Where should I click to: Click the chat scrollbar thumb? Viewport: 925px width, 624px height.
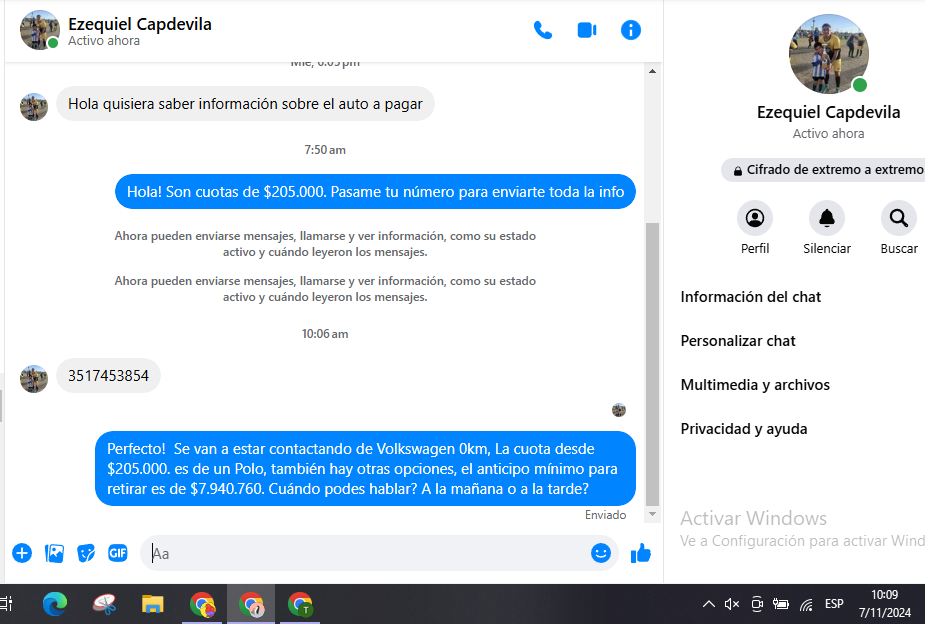[652, 364]
